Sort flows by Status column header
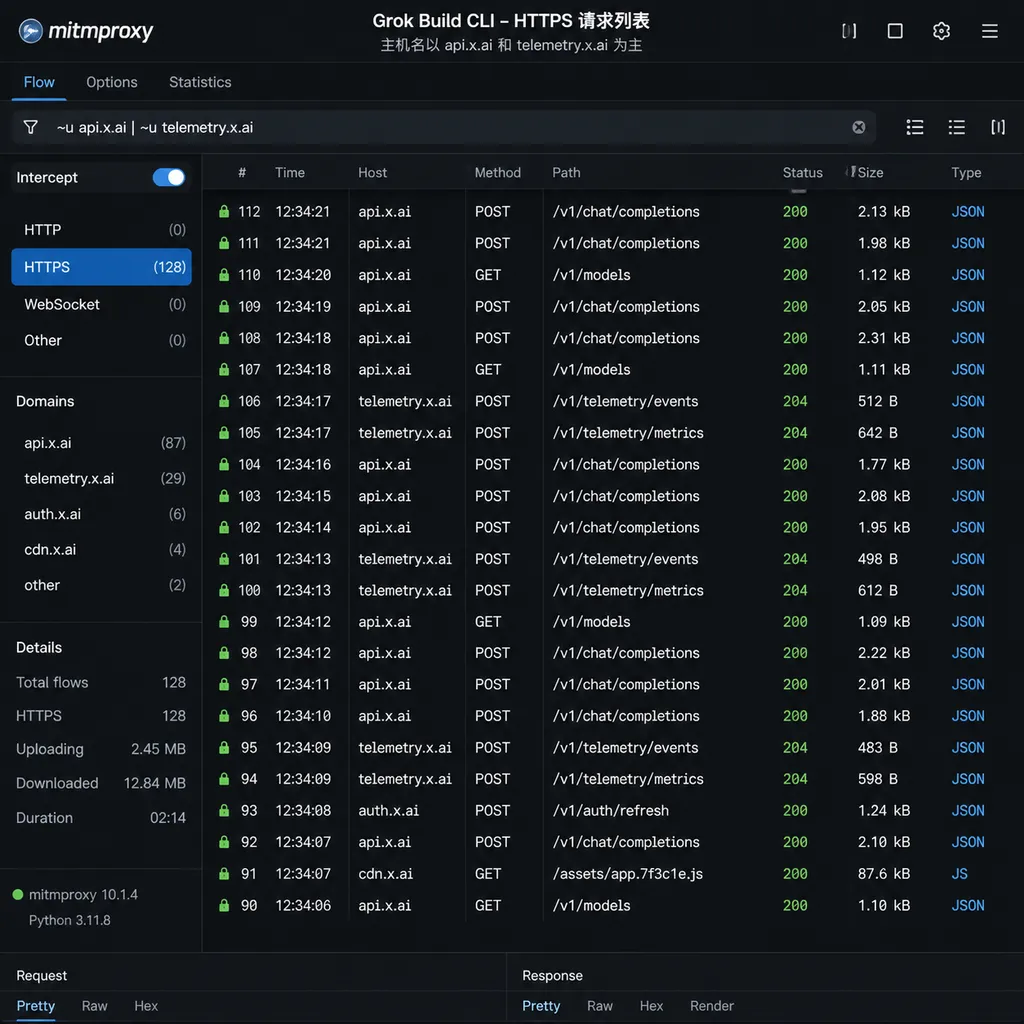 coord(803,172)
